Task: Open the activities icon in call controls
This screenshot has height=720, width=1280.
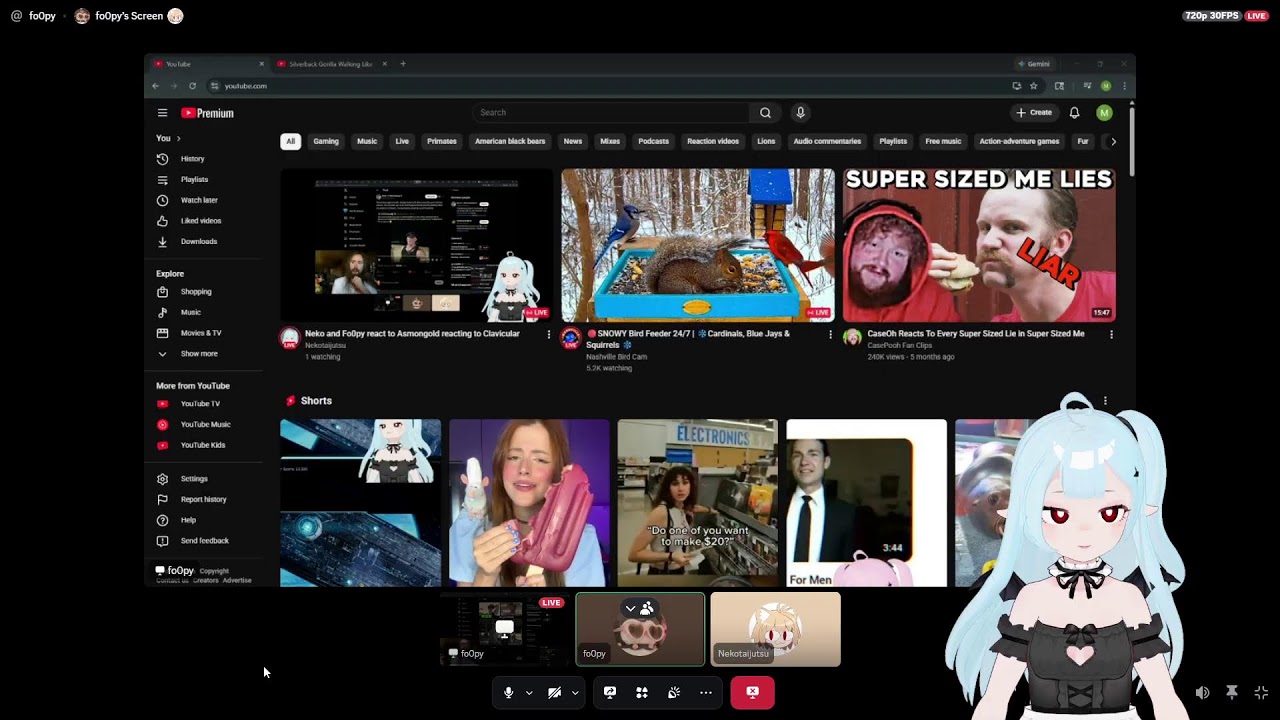Action: [642, 692]
